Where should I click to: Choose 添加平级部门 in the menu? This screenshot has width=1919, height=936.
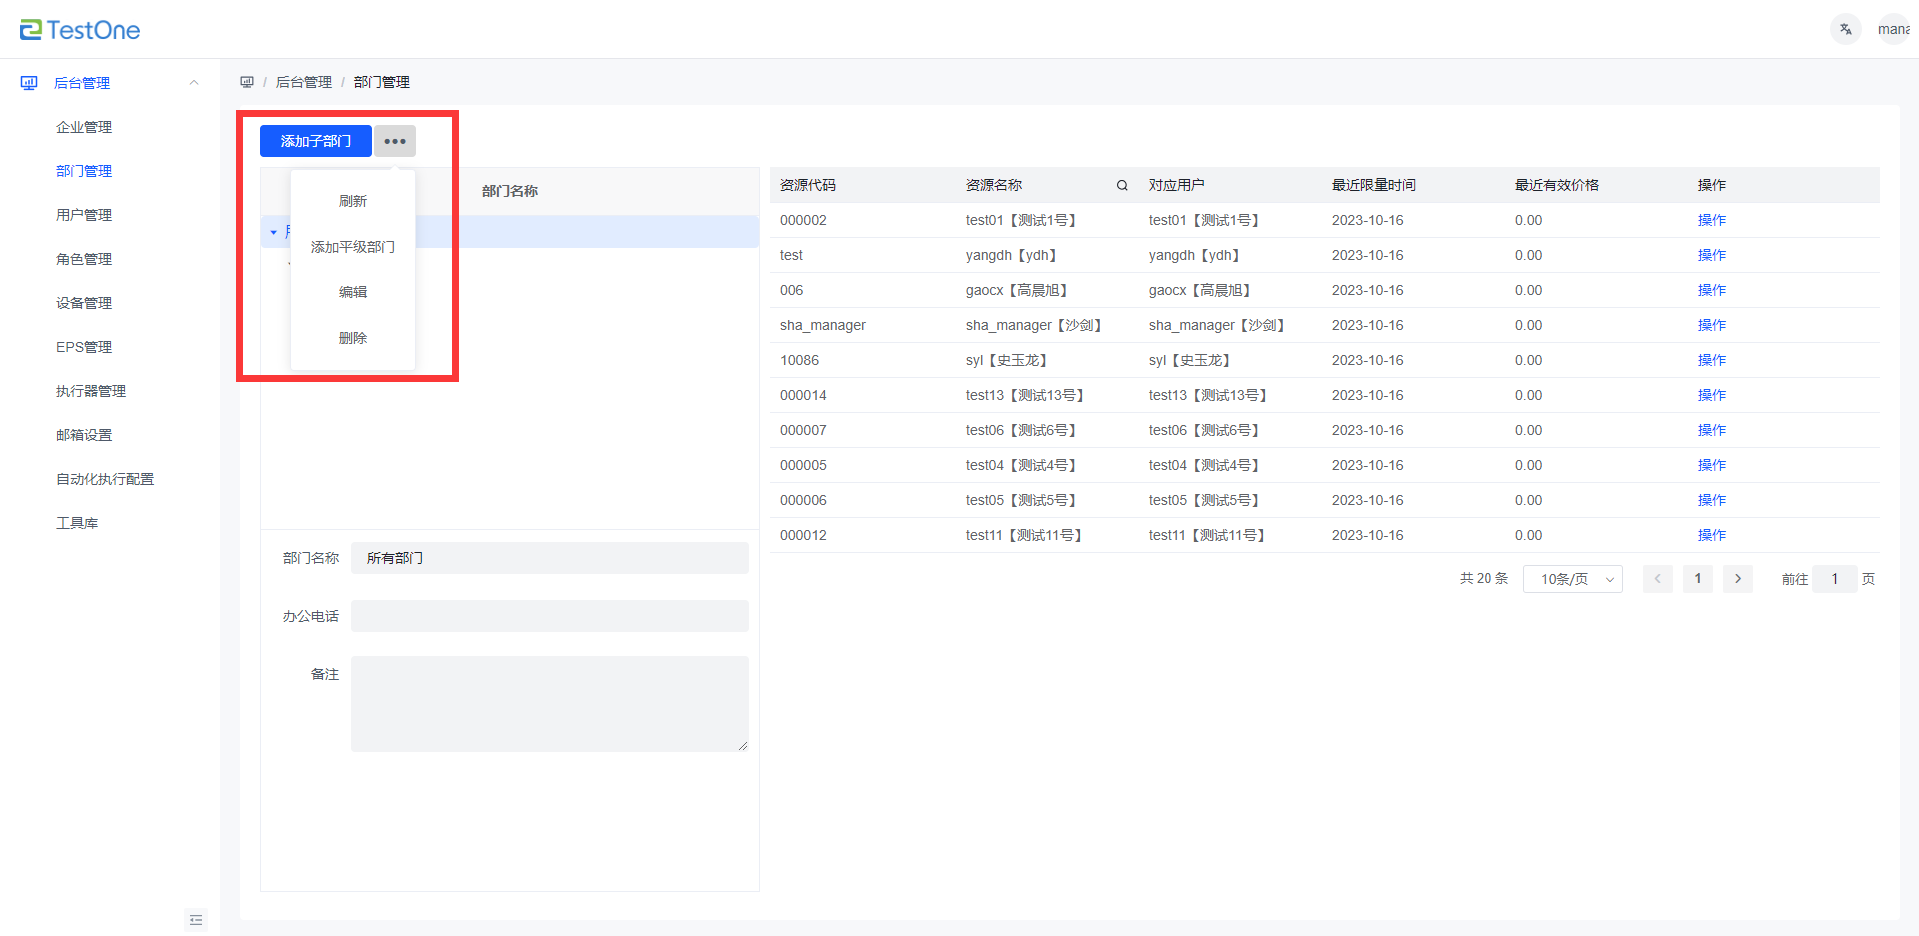click(353, 247)
